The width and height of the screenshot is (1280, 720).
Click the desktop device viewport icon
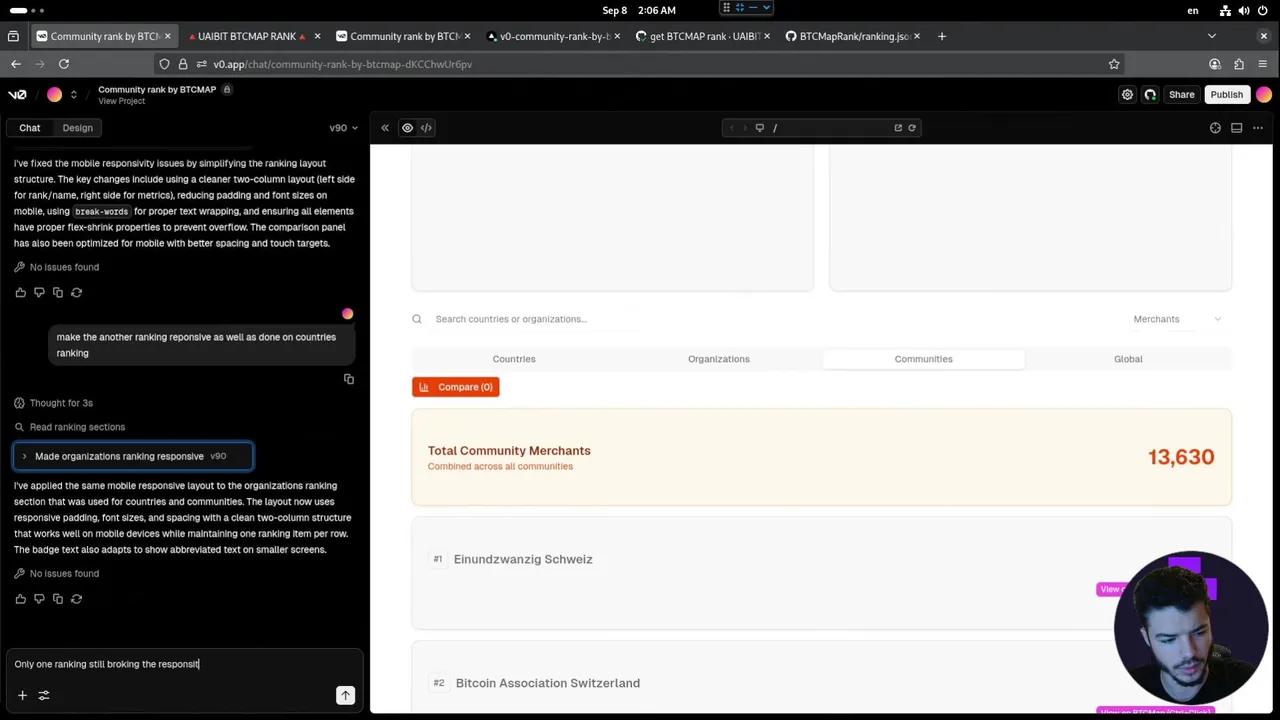click(x=760, y=128)
